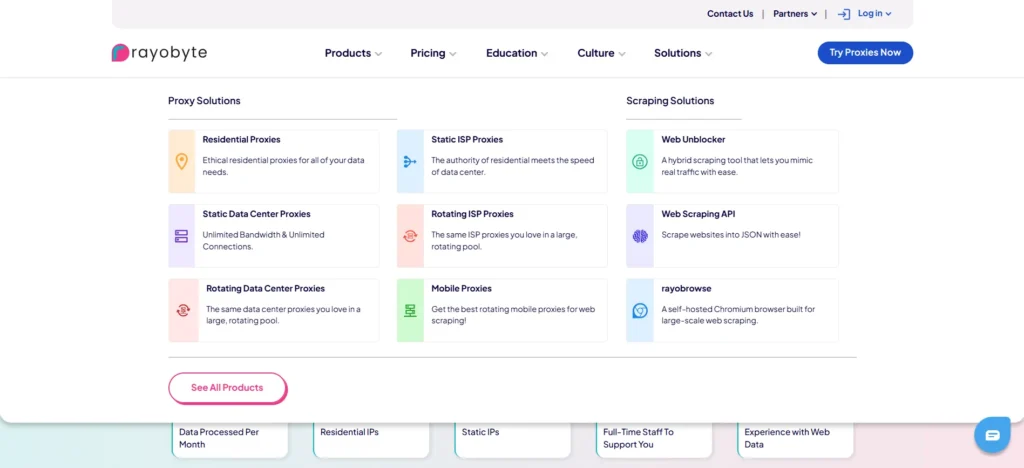Click 'Unlimited Bandwidth & Unlimited Connections' text
Screen dimensions: 1024x468
coord(263,240)
